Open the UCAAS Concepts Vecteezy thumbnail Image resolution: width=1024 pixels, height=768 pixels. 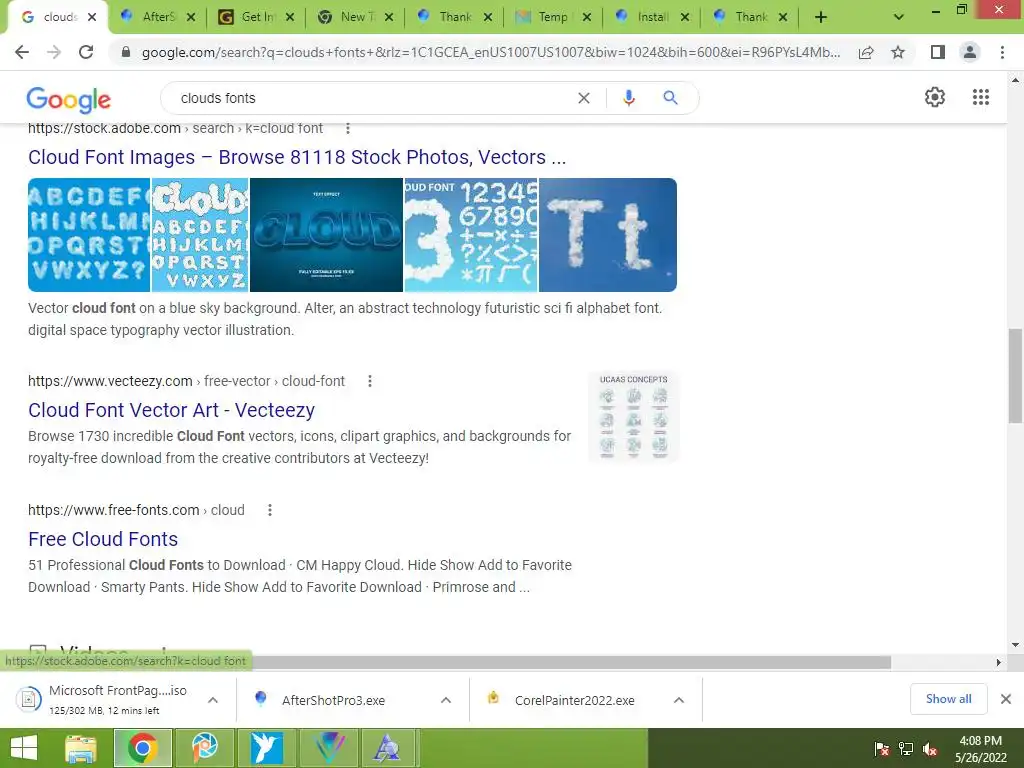pyautogui.click(x=633, y=417)
